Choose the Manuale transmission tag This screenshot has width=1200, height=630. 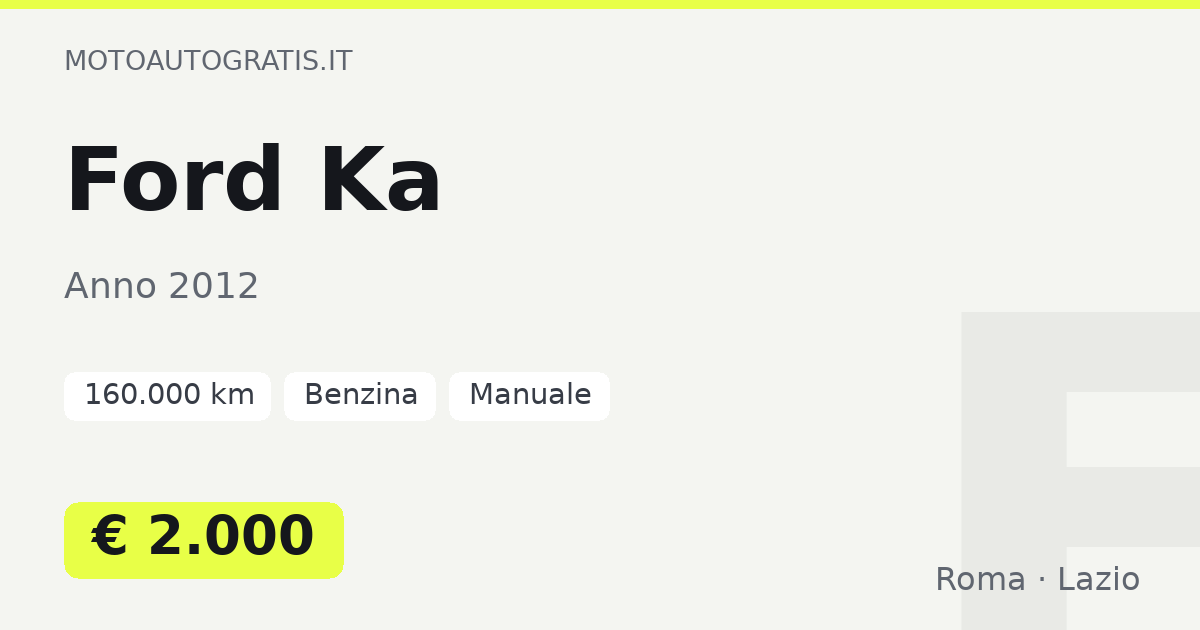point(529,396)
